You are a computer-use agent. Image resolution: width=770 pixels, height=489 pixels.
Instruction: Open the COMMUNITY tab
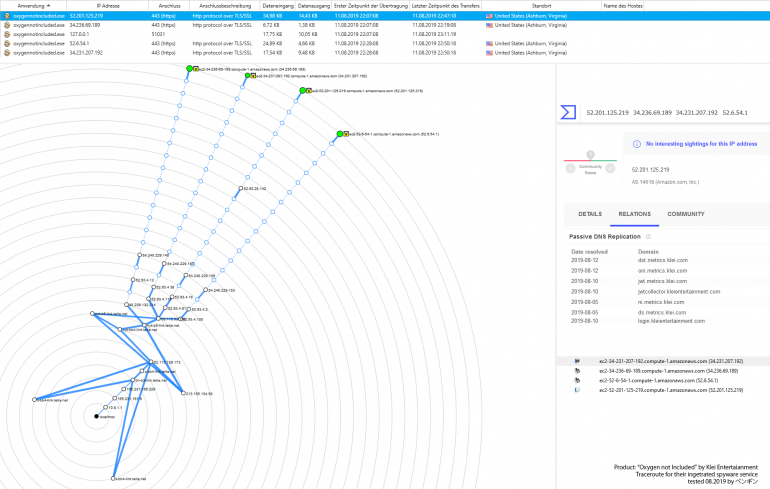(685, 214)
